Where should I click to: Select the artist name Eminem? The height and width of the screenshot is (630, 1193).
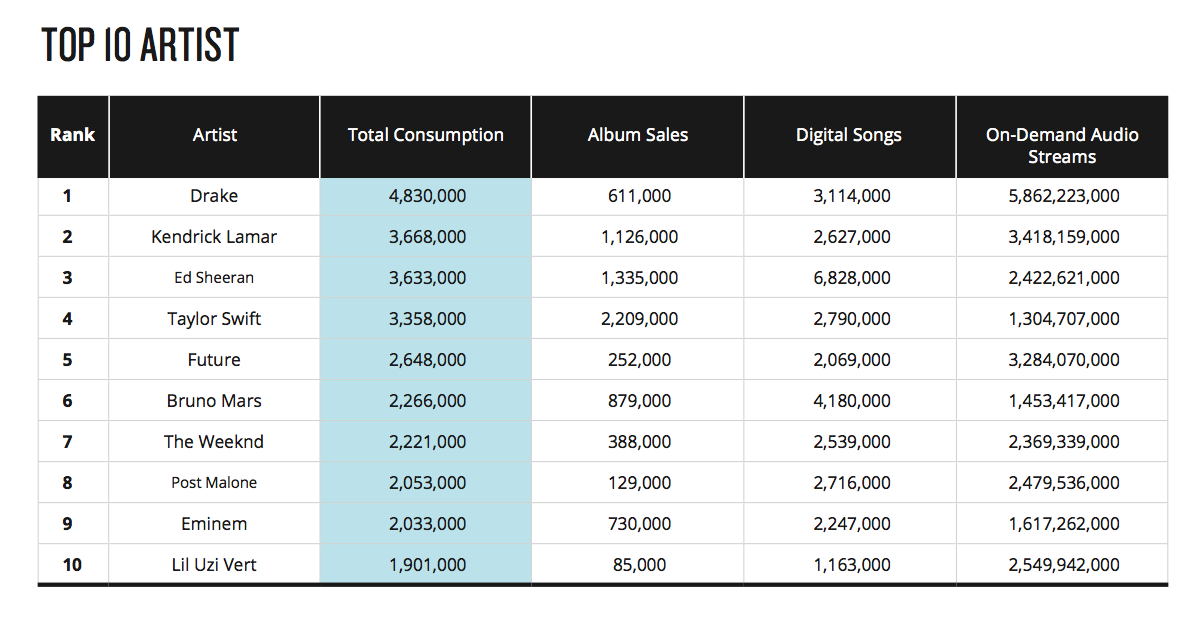tap(214, 524)
